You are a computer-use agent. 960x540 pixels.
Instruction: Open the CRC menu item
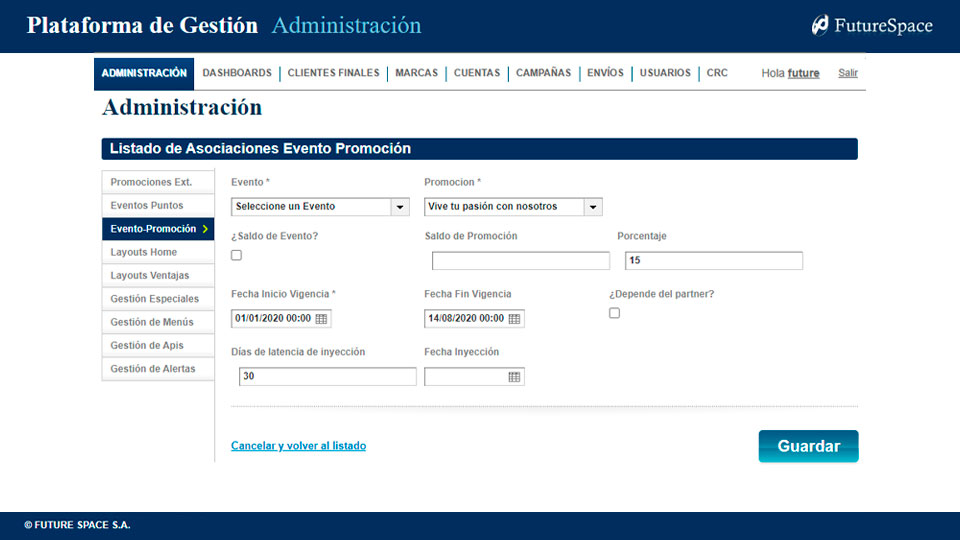coord(717,73)
